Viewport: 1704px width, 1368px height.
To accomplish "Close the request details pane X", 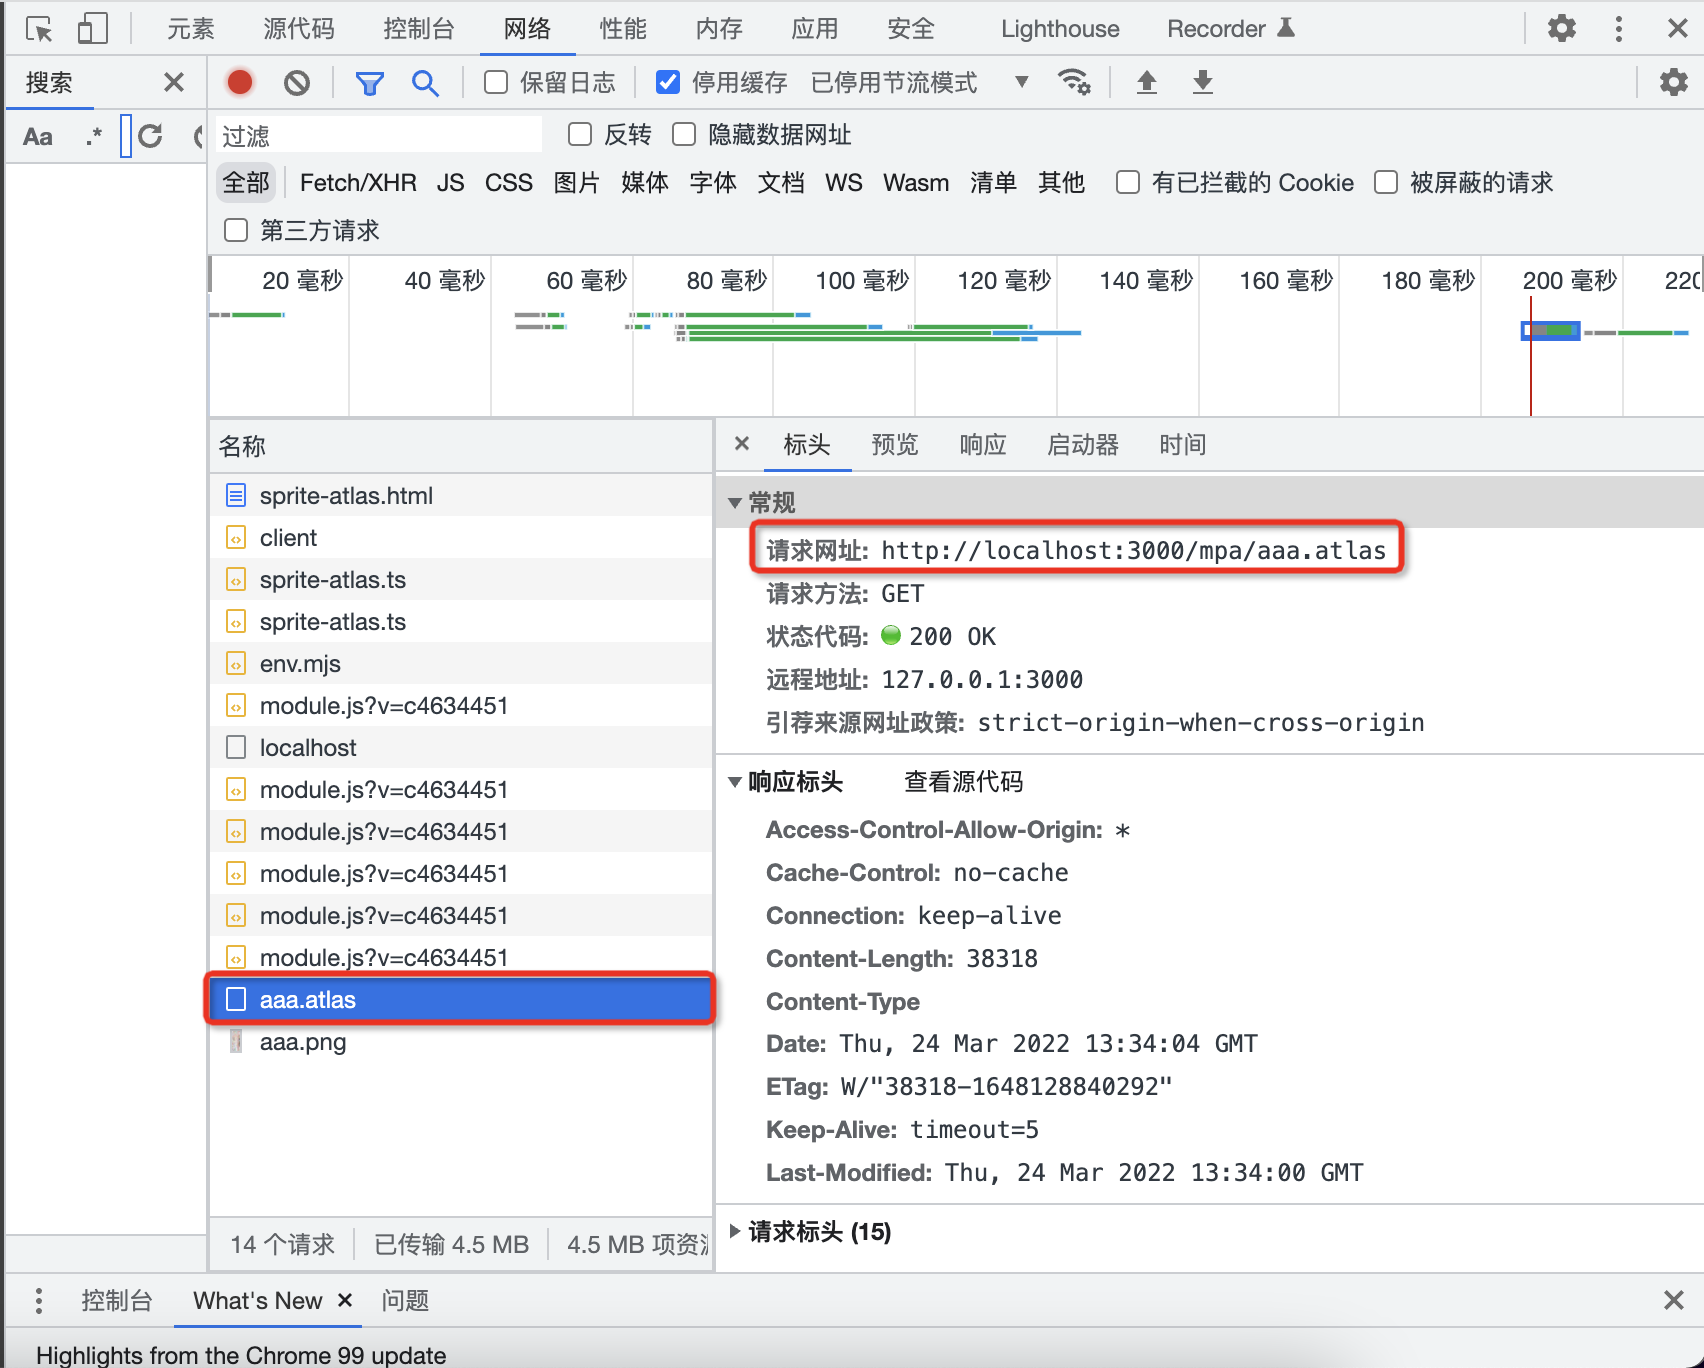I will [742, 443].
